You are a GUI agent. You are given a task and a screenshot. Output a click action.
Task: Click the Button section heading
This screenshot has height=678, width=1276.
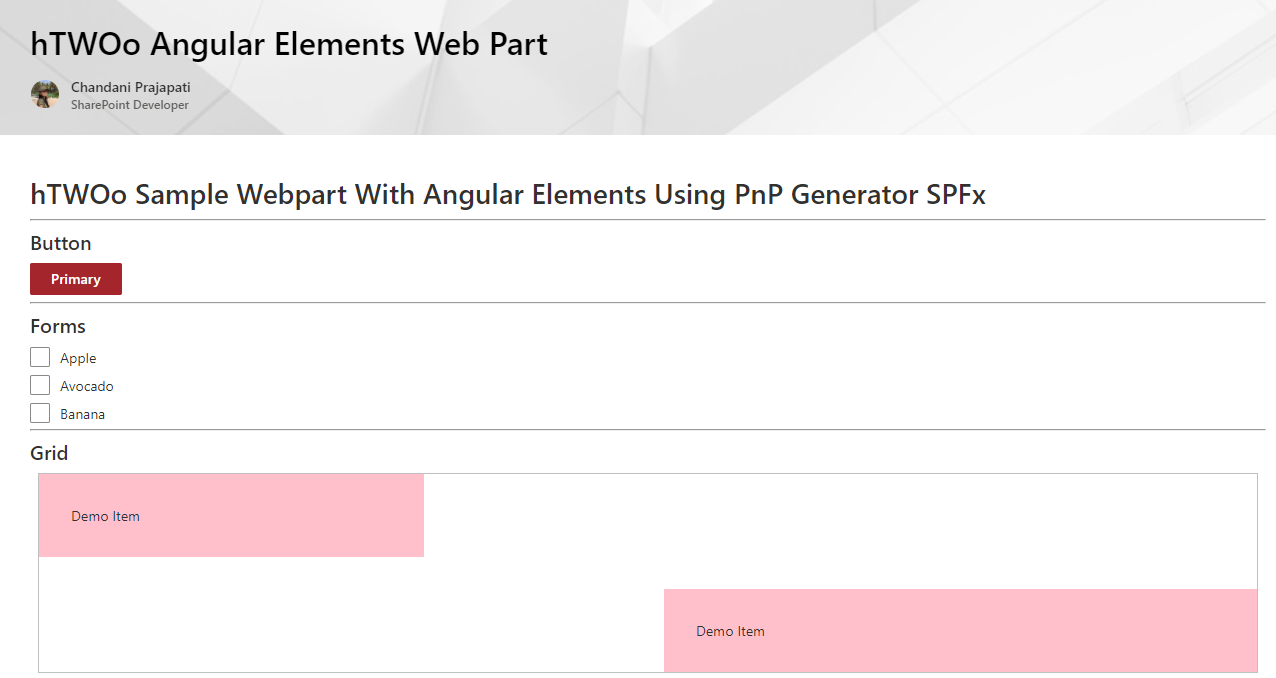[61, 243]
